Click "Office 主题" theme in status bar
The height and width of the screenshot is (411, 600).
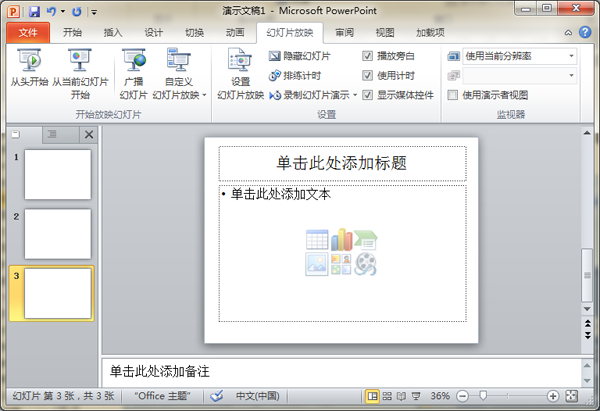(162, 396)
